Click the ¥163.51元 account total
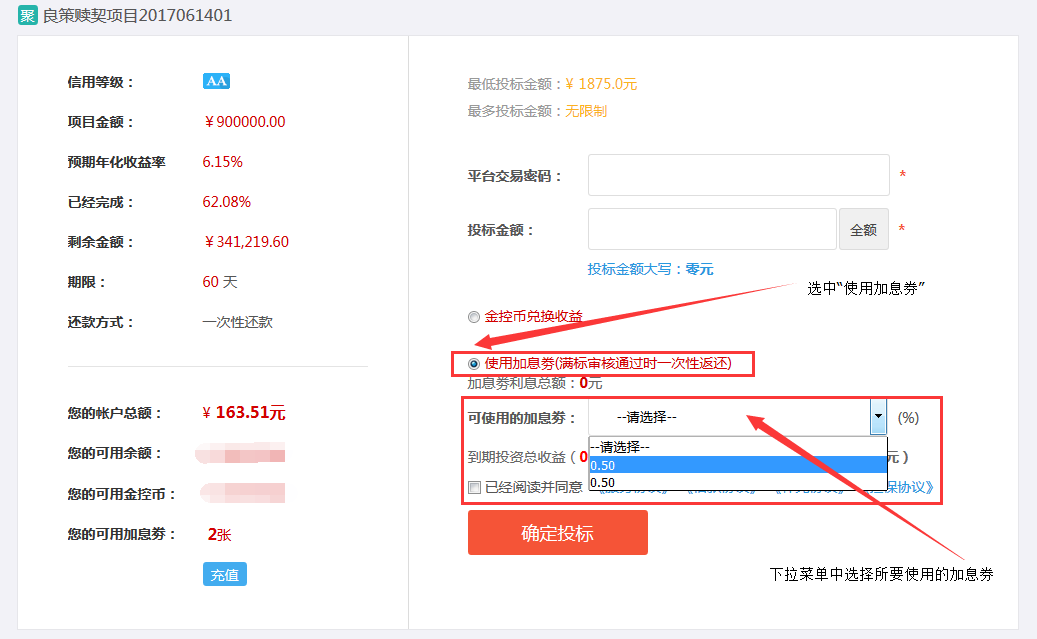This screenshot has height=639, width=1037. point(244,412)
